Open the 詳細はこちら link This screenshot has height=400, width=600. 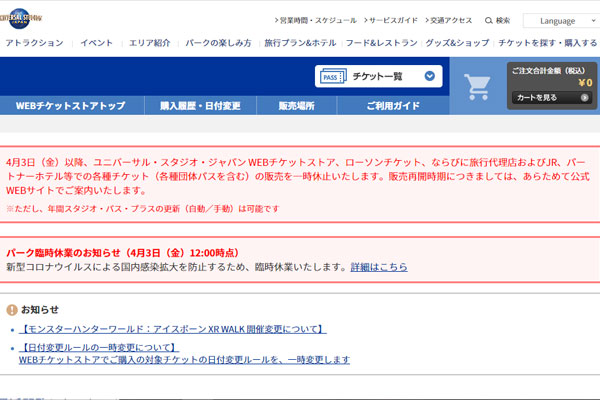click(x=379, y=267)
